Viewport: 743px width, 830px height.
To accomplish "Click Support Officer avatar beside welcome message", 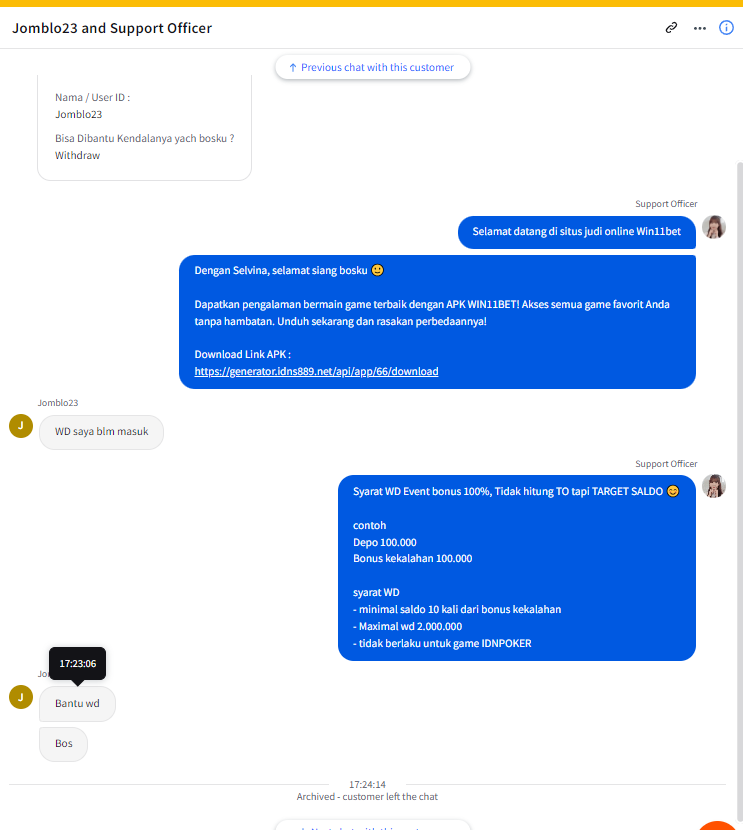I will pyautogui.click(x=713, y=227).
